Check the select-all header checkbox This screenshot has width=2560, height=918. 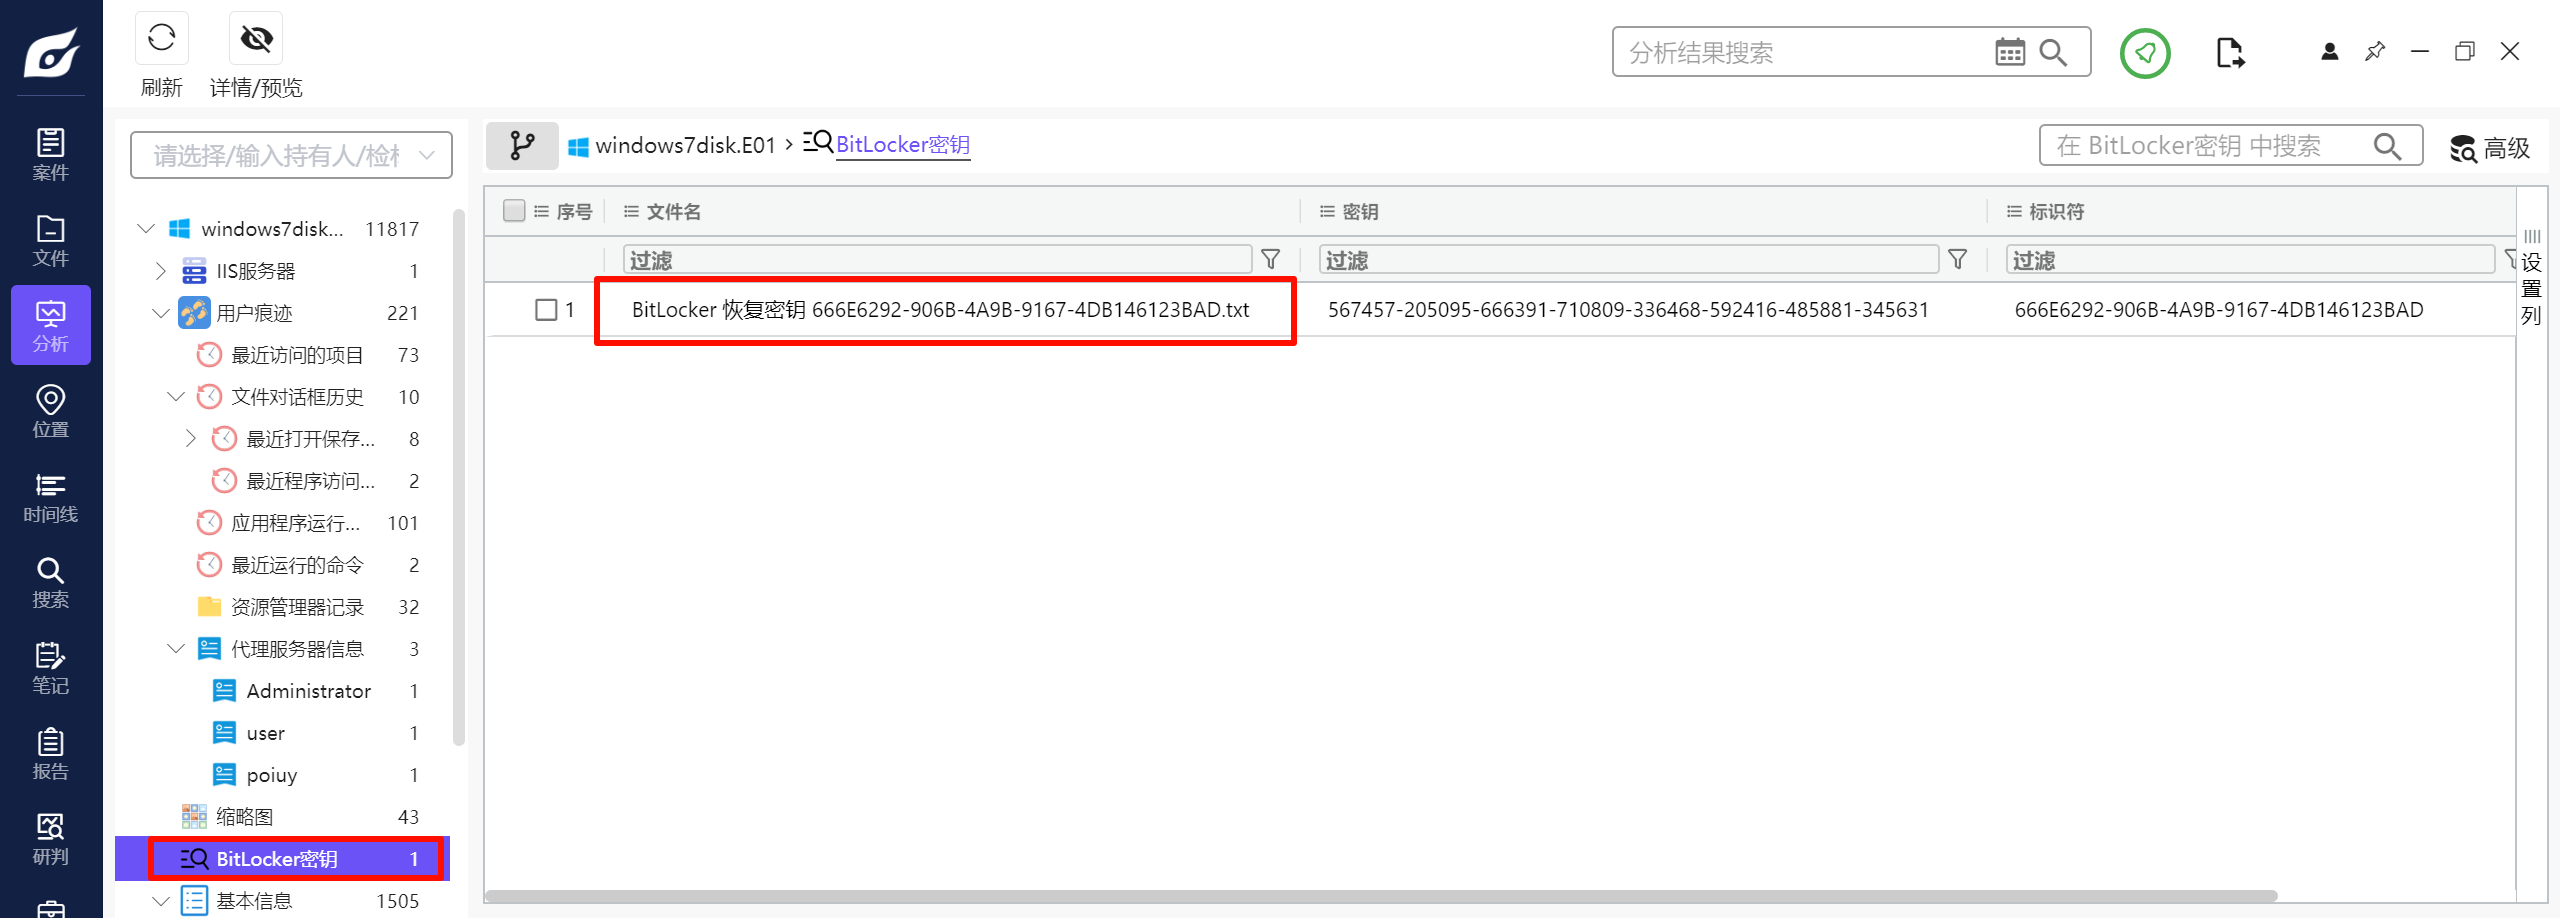point(514,211)
